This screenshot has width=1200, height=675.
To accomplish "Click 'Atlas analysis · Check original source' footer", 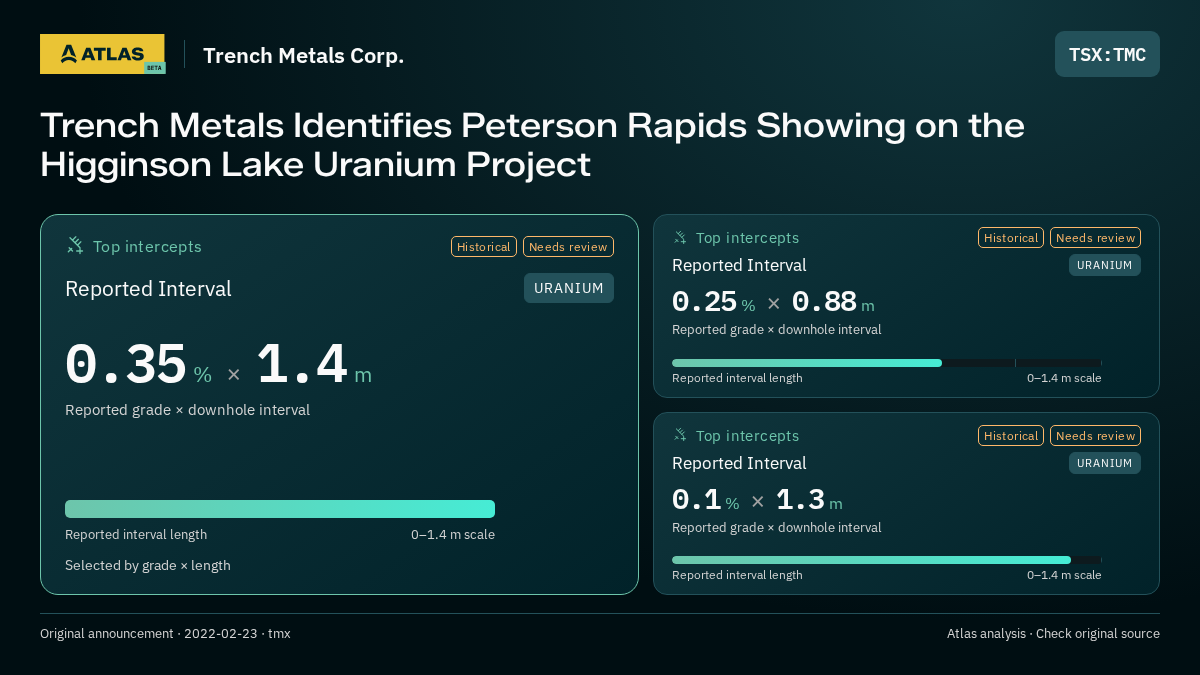I will 1053,634.
